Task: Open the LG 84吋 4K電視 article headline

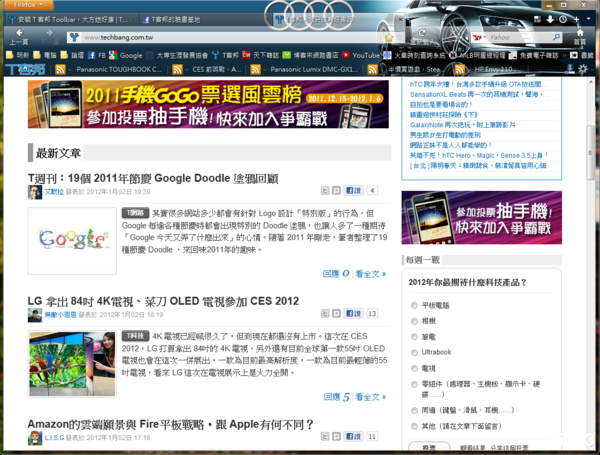Action: pos(162,300)
